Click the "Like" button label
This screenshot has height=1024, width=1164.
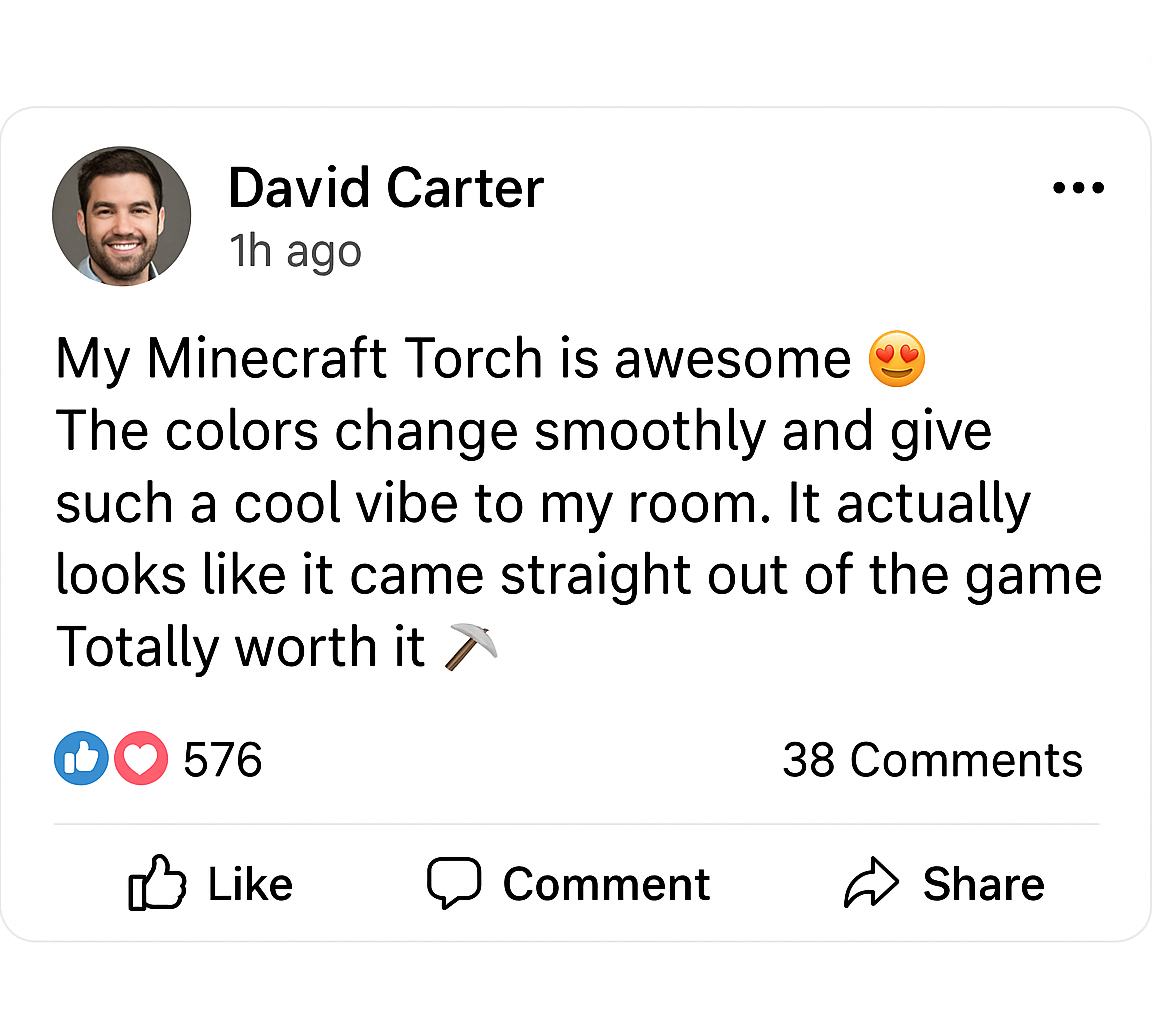(x=250, y=885)
